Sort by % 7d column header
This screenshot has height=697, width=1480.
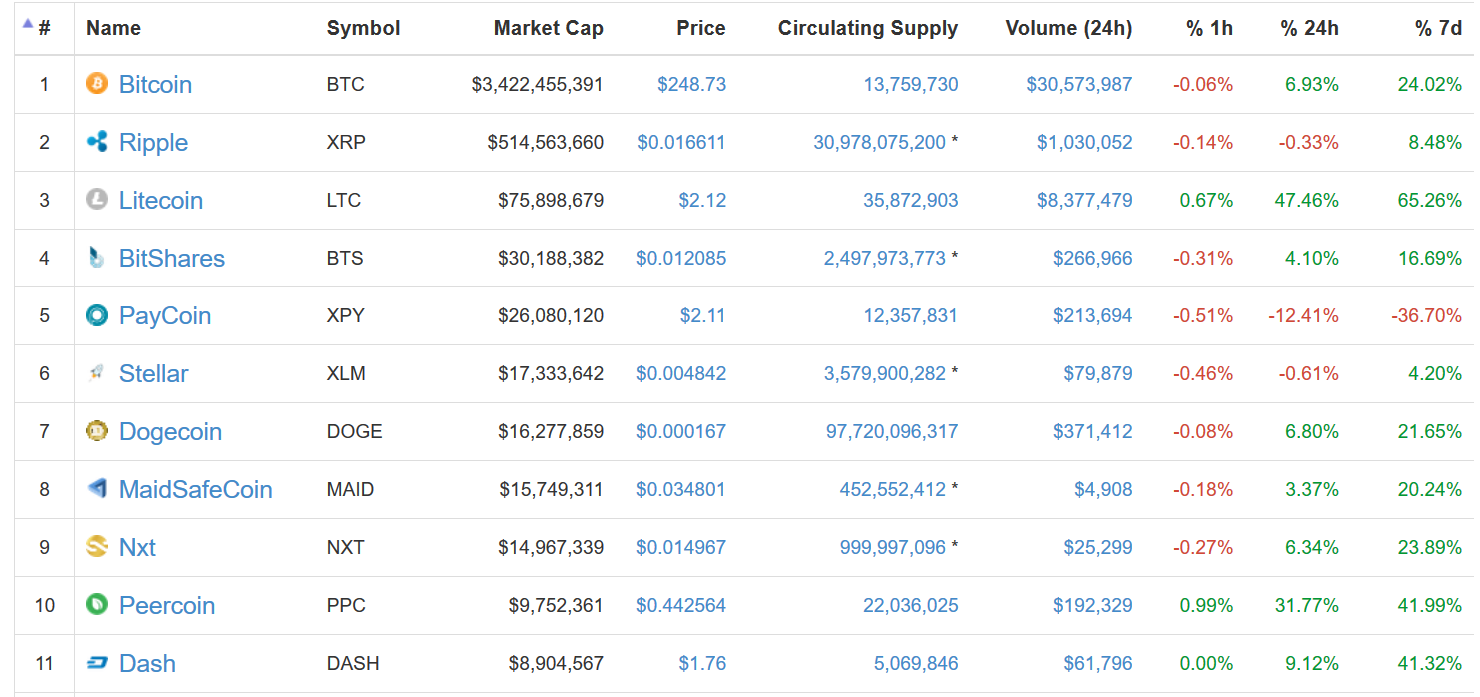(1438, 28)
